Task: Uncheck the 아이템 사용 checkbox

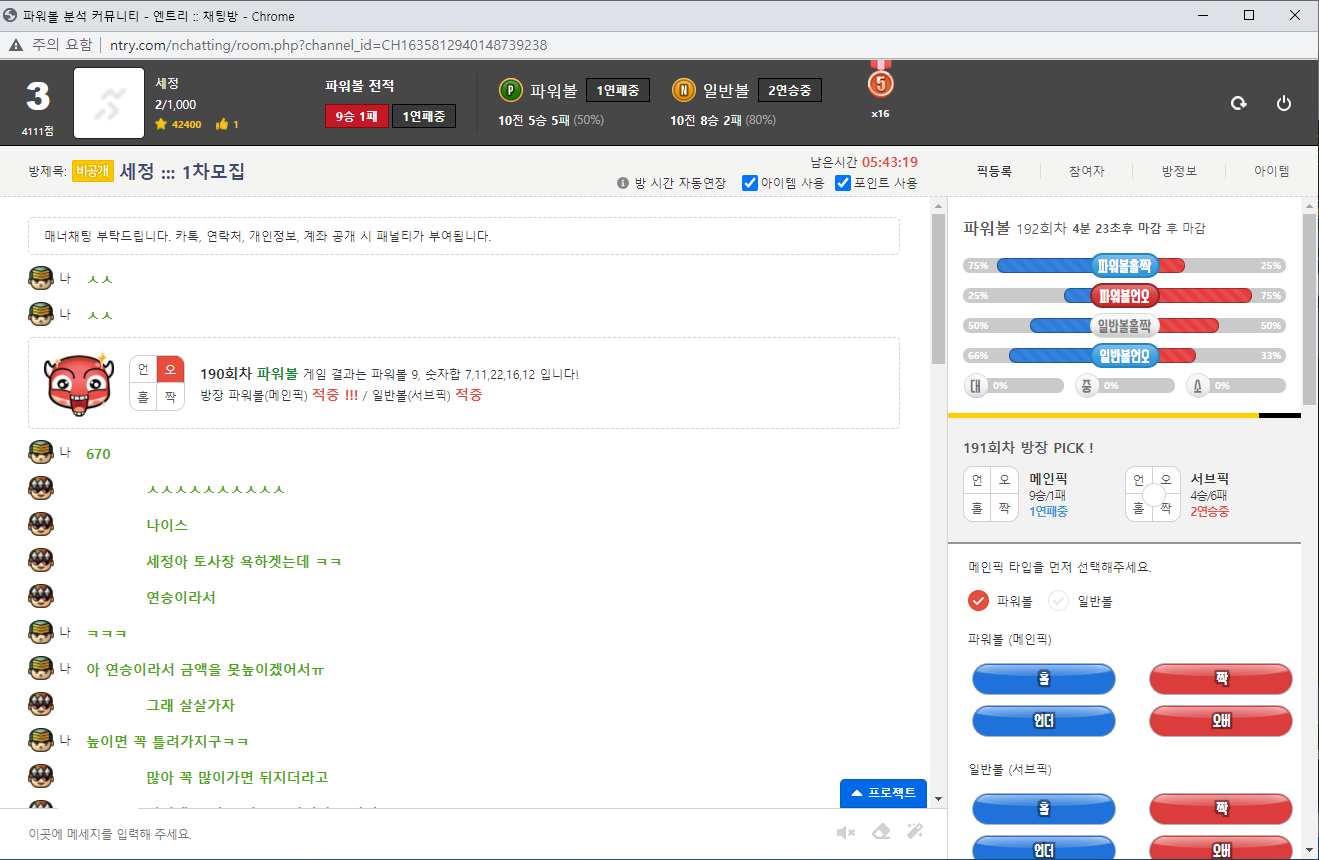Action: 750,183
